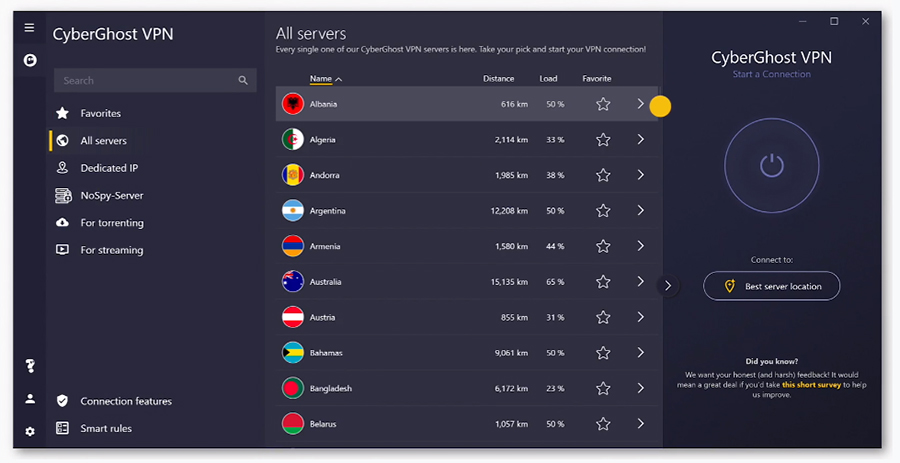The width and height of the screenshot is (900, 463).
Task: Click the Smart rules icon
Action: 63,428
